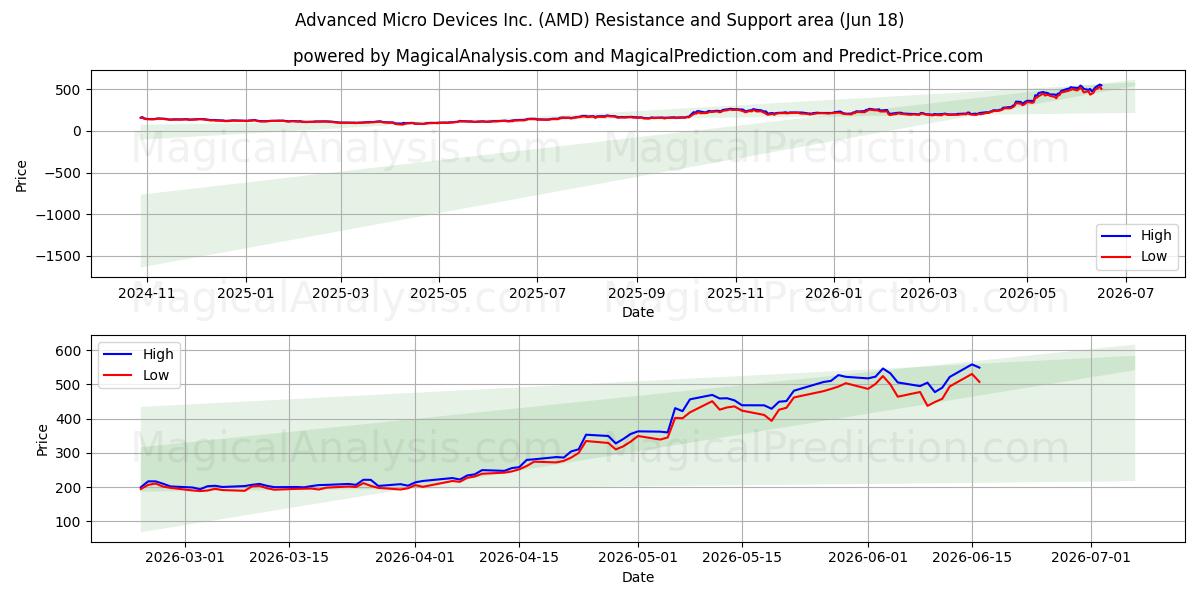Click the '400' price tick label
This screenshot has height=600, width=1200.
click(x=70, y=420)
